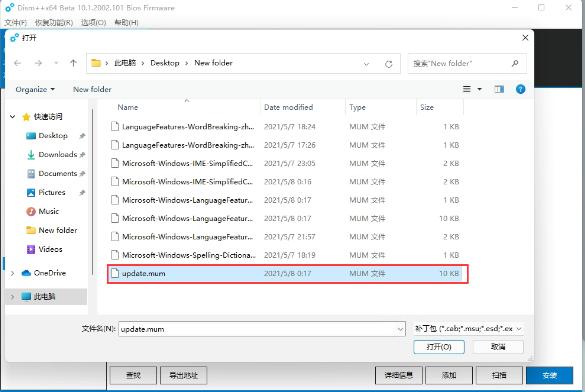
Task: Select the LanguageFeatur file modified 2021/5/7 21:57
Action: [x=287, y=237]
